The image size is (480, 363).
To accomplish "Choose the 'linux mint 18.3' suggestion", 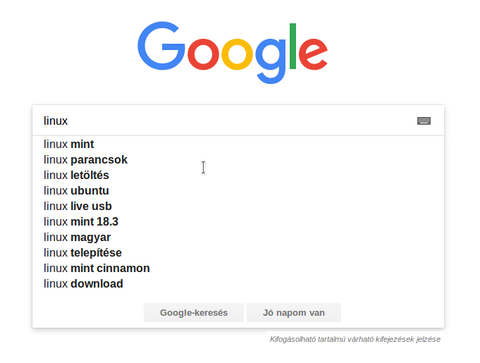I will [x=238, y=222].
